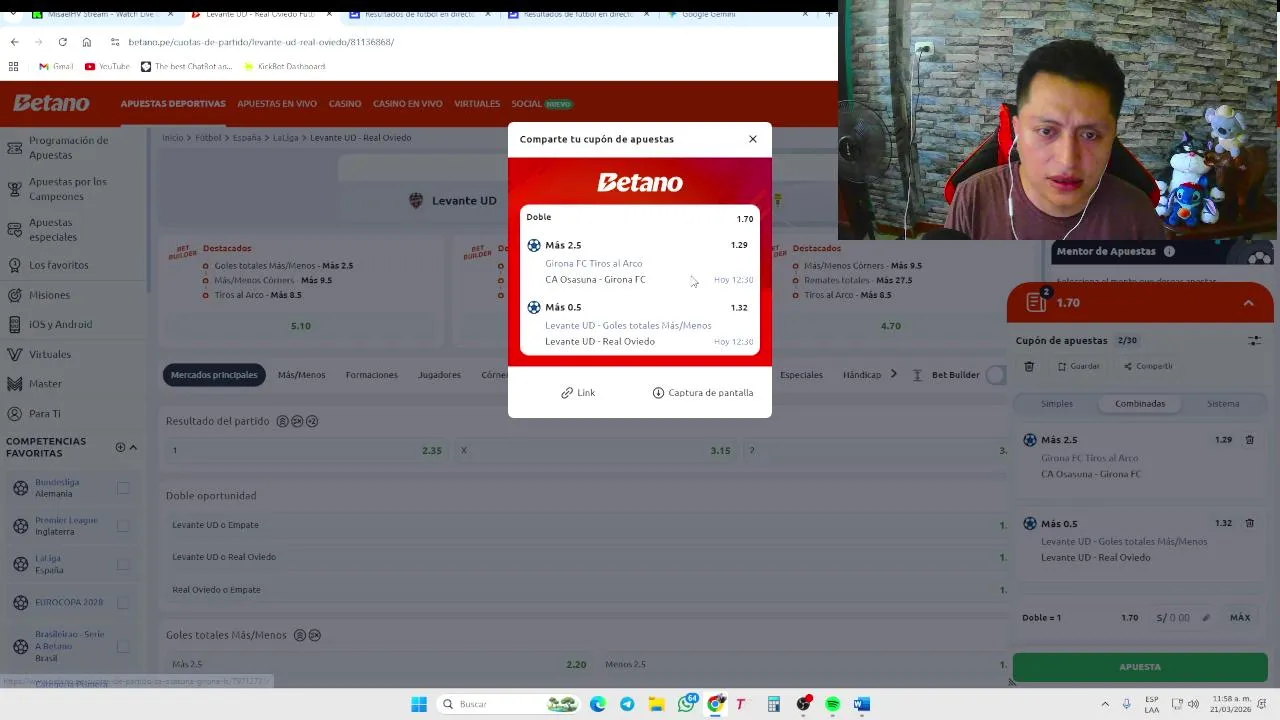Screen dimensions: 1280x720
Task: Click the Betano logo in header
Action: [x=51, y=103]
